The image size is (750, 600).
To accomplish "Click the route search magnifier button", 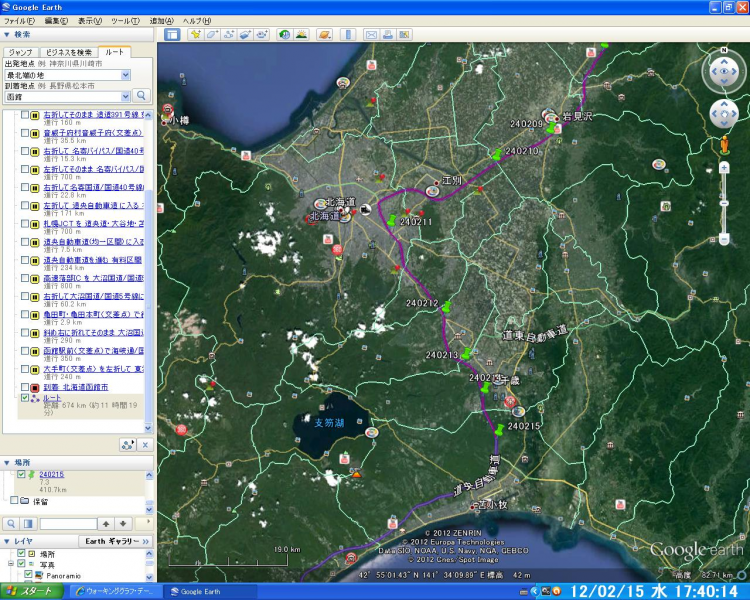I will [x=141, y=96].
